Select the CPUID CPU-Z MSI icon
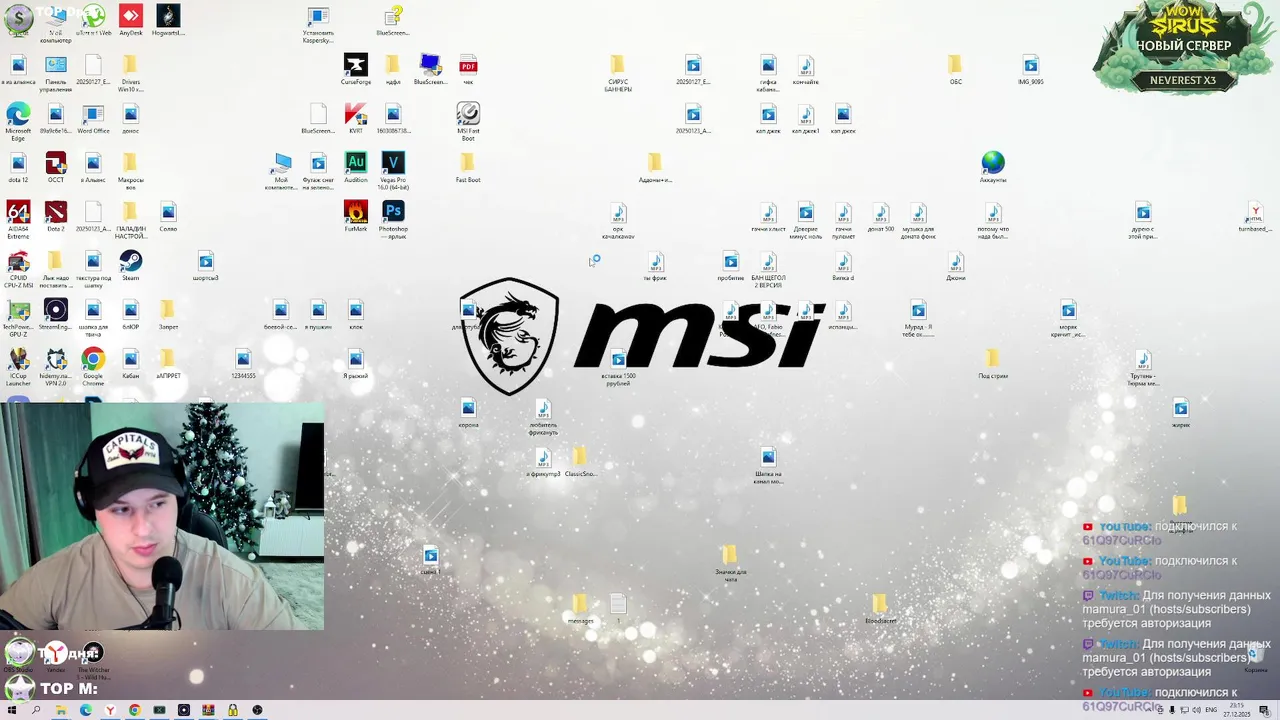The width and height of the screenshot is (1280, 720). tap(18, 268)
